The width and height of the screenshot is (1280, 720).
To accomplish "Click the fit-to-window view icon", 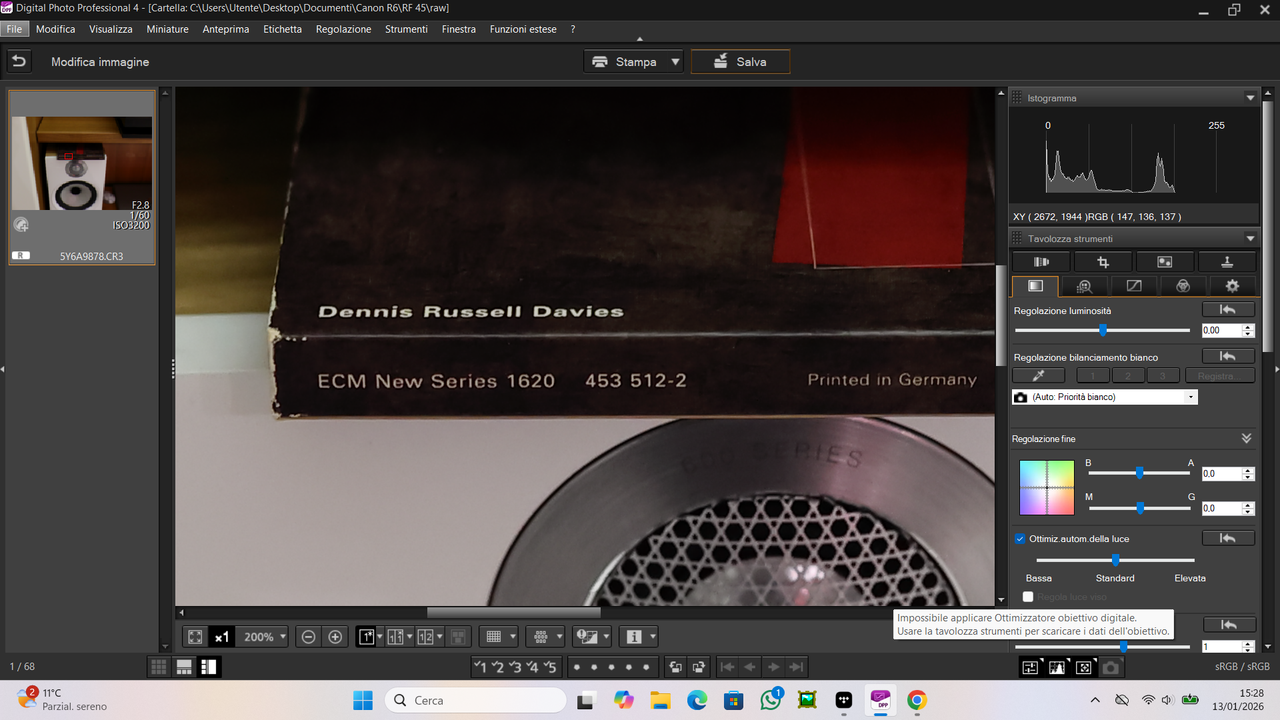I will (194, 636).
